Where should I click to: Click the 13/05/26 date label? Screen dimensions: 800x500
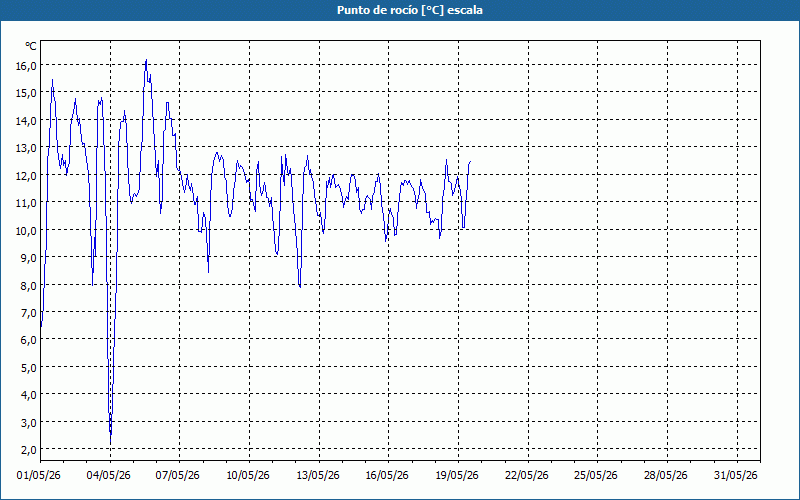click(x=318, y=476)
